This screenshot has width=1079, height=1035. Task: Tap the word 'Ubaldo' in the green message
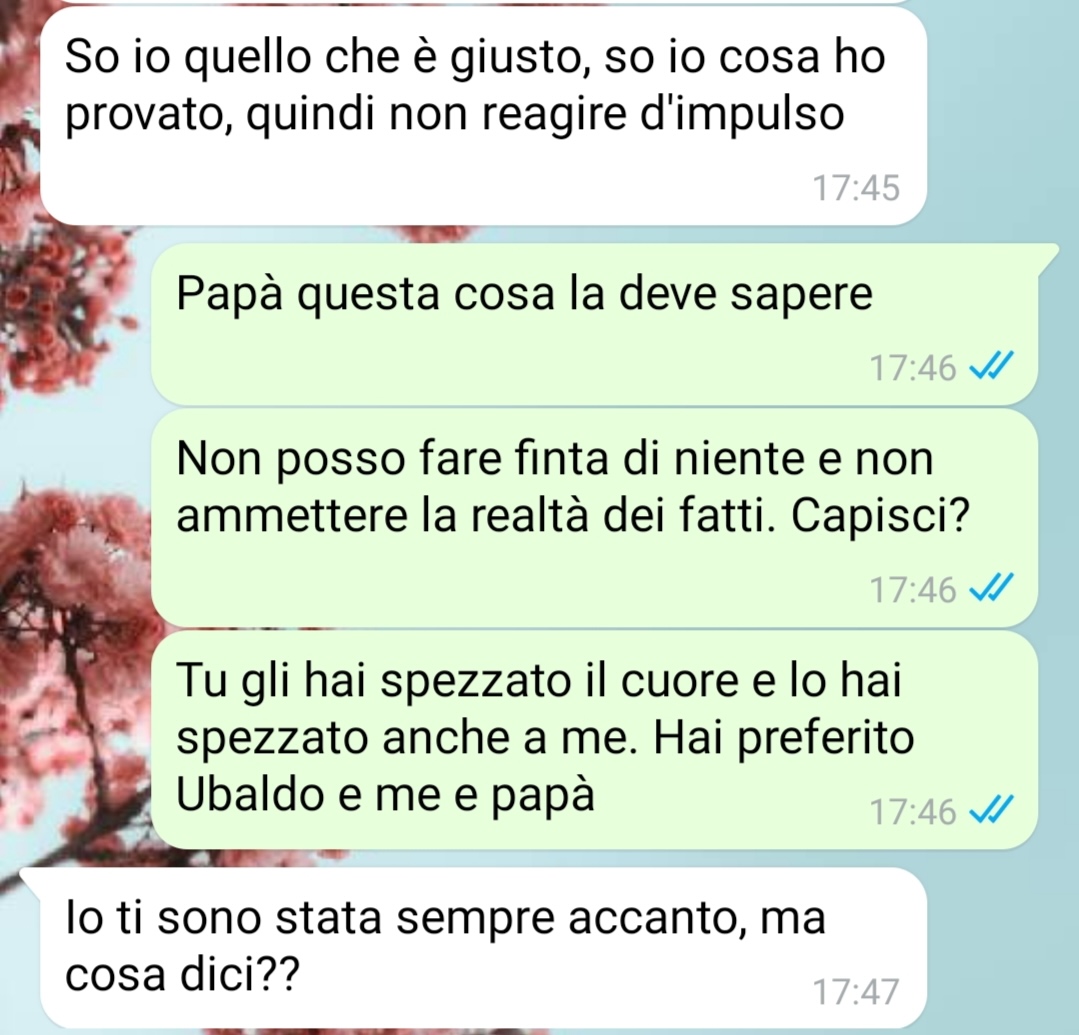[x=250, y=794]
